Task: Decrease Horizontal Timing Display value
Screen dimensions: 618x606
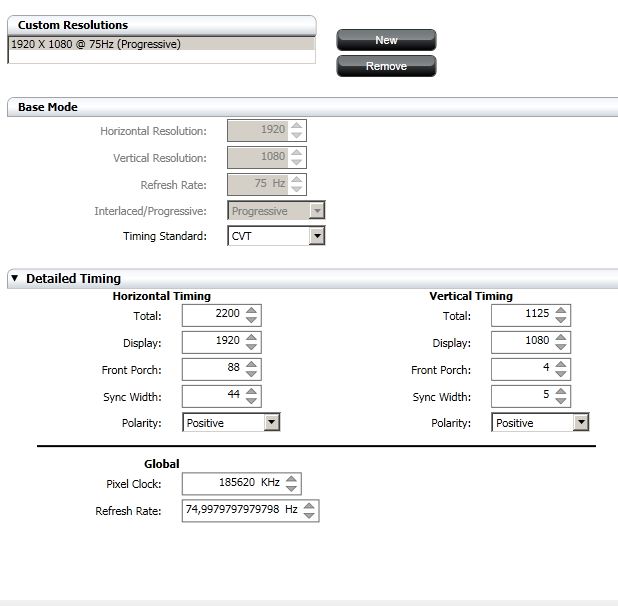Action: 251,347
